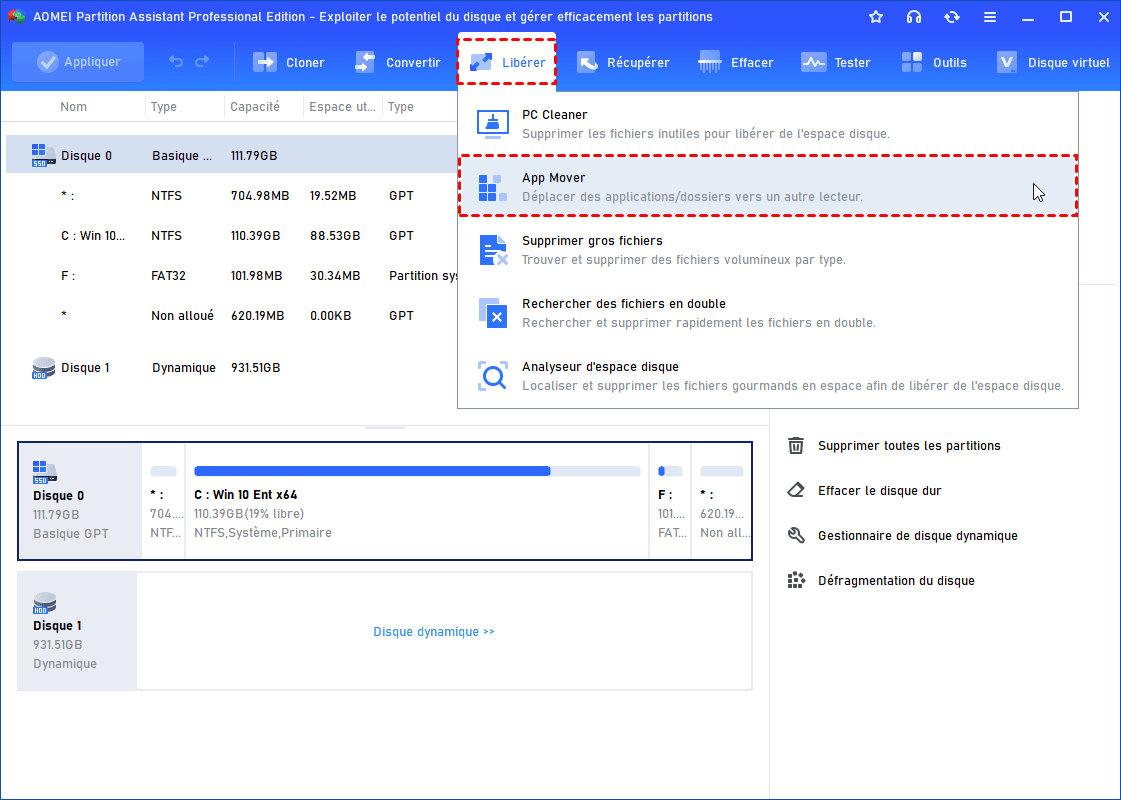Click Supprimer toutes les partitions
Viewport: 1121px width, 800px height.
pyautogui.click(x=908, y=446)
